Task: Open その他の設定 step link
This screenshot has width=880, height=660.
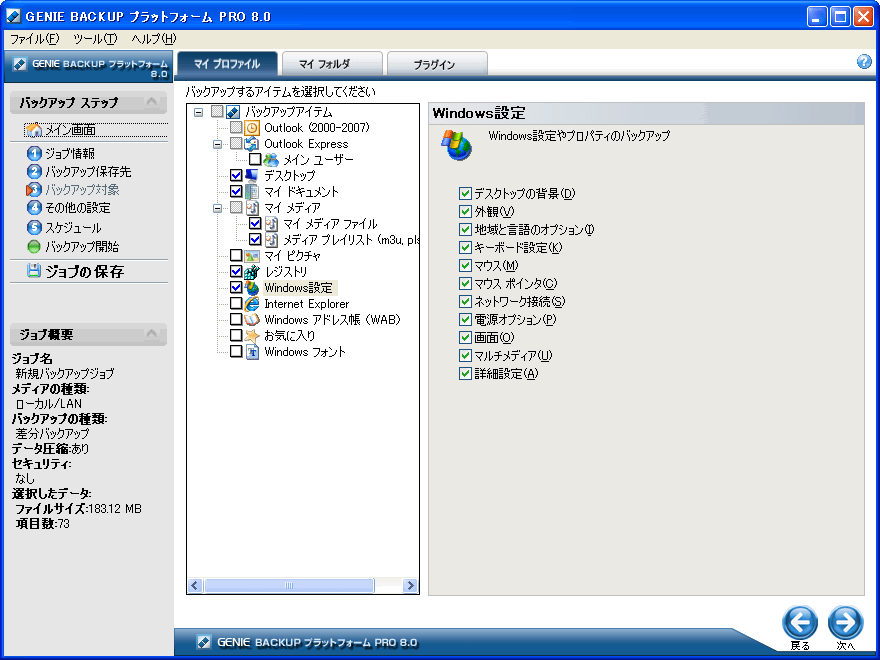Action: tap(77, 208)
